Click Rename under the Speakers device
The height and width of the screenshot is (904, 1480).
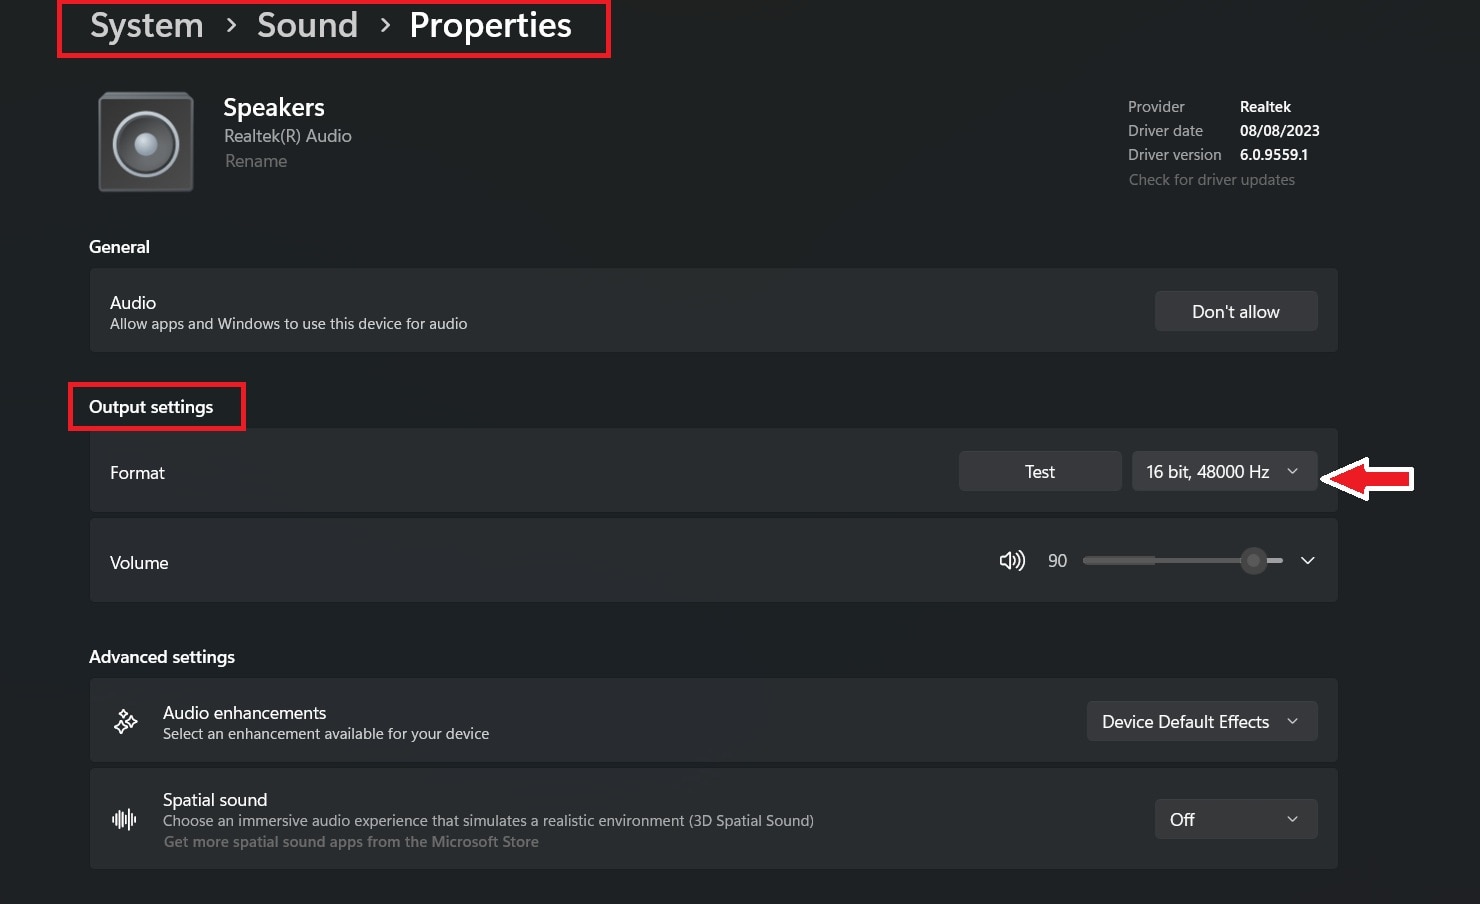coord(256,160)
